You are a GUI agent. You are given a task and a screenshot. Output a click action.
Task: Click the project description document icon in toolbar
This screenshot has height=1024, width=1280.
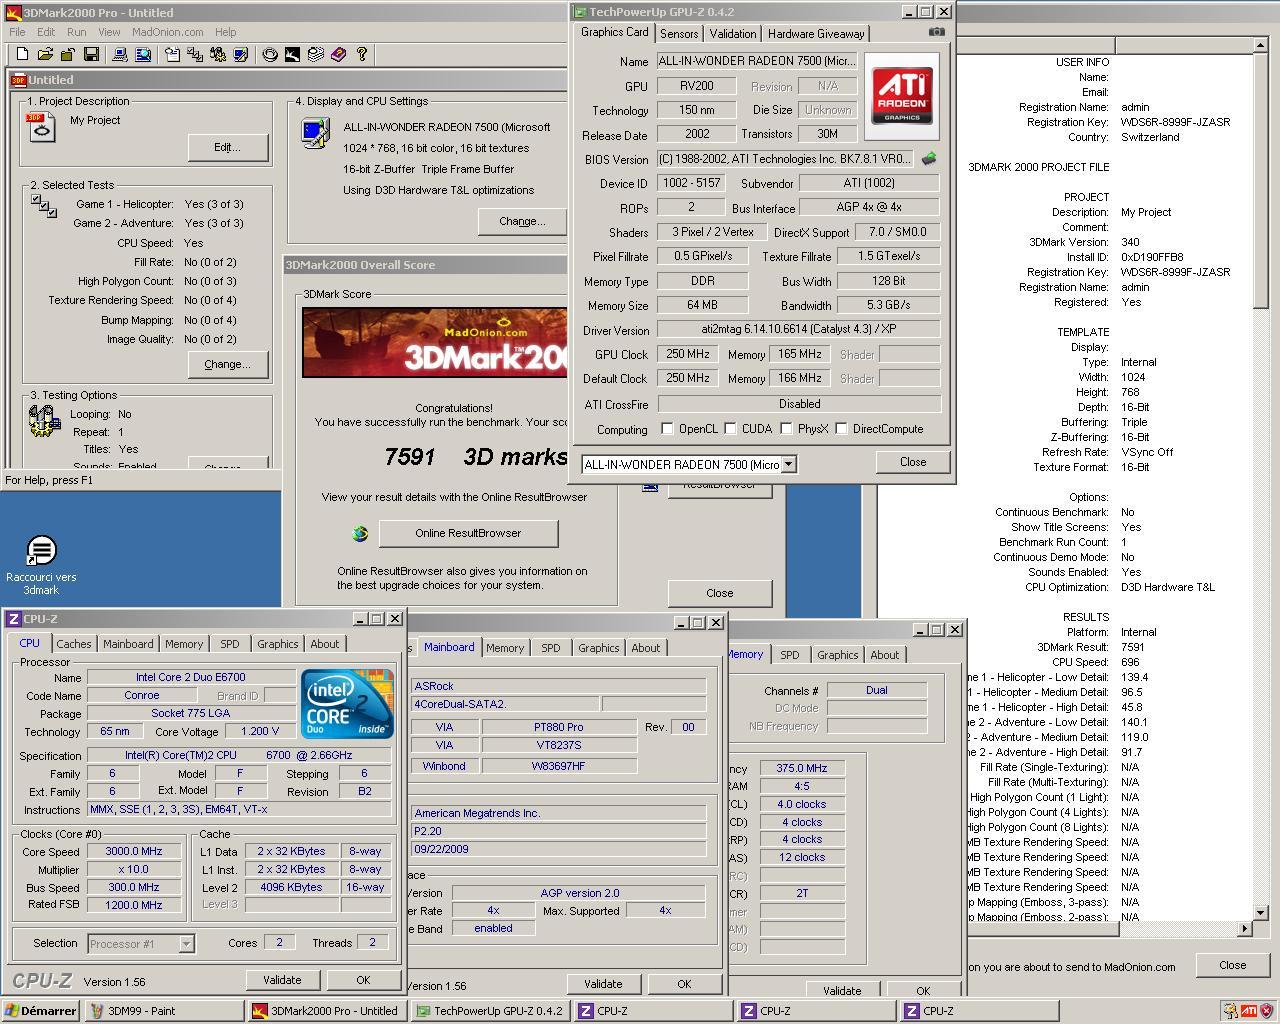coord(172,54)
